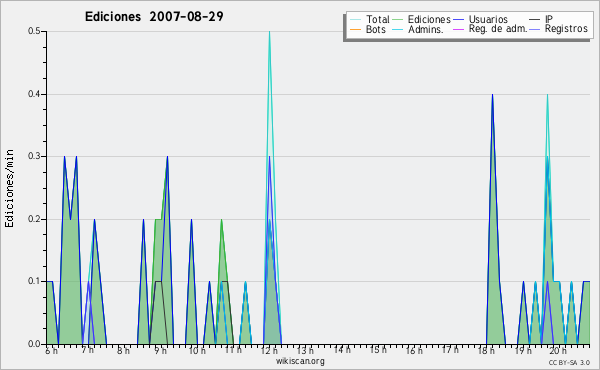The image size is (600, 370).
Task: Click the 12 h tick label
Action: (x=269, y=350)
